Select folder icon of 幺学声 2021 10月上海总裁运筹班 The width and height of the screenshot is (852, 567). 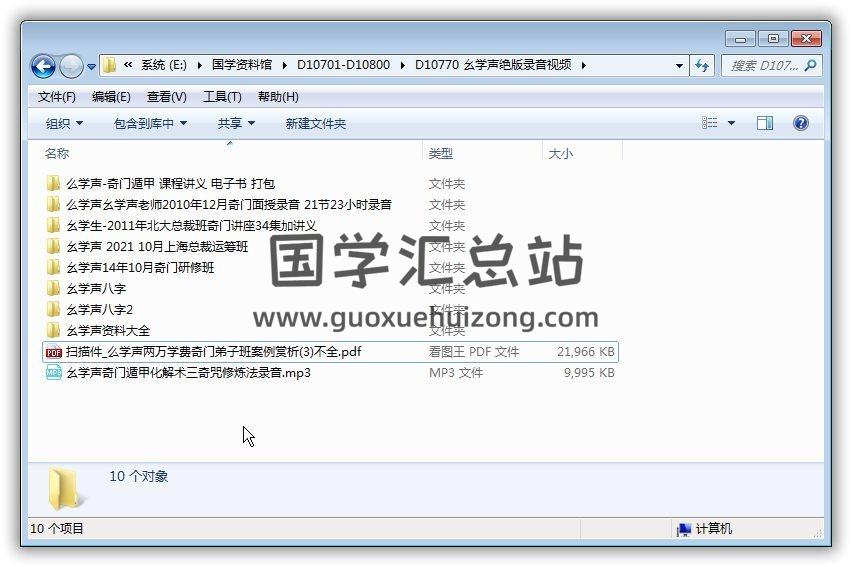53,246
